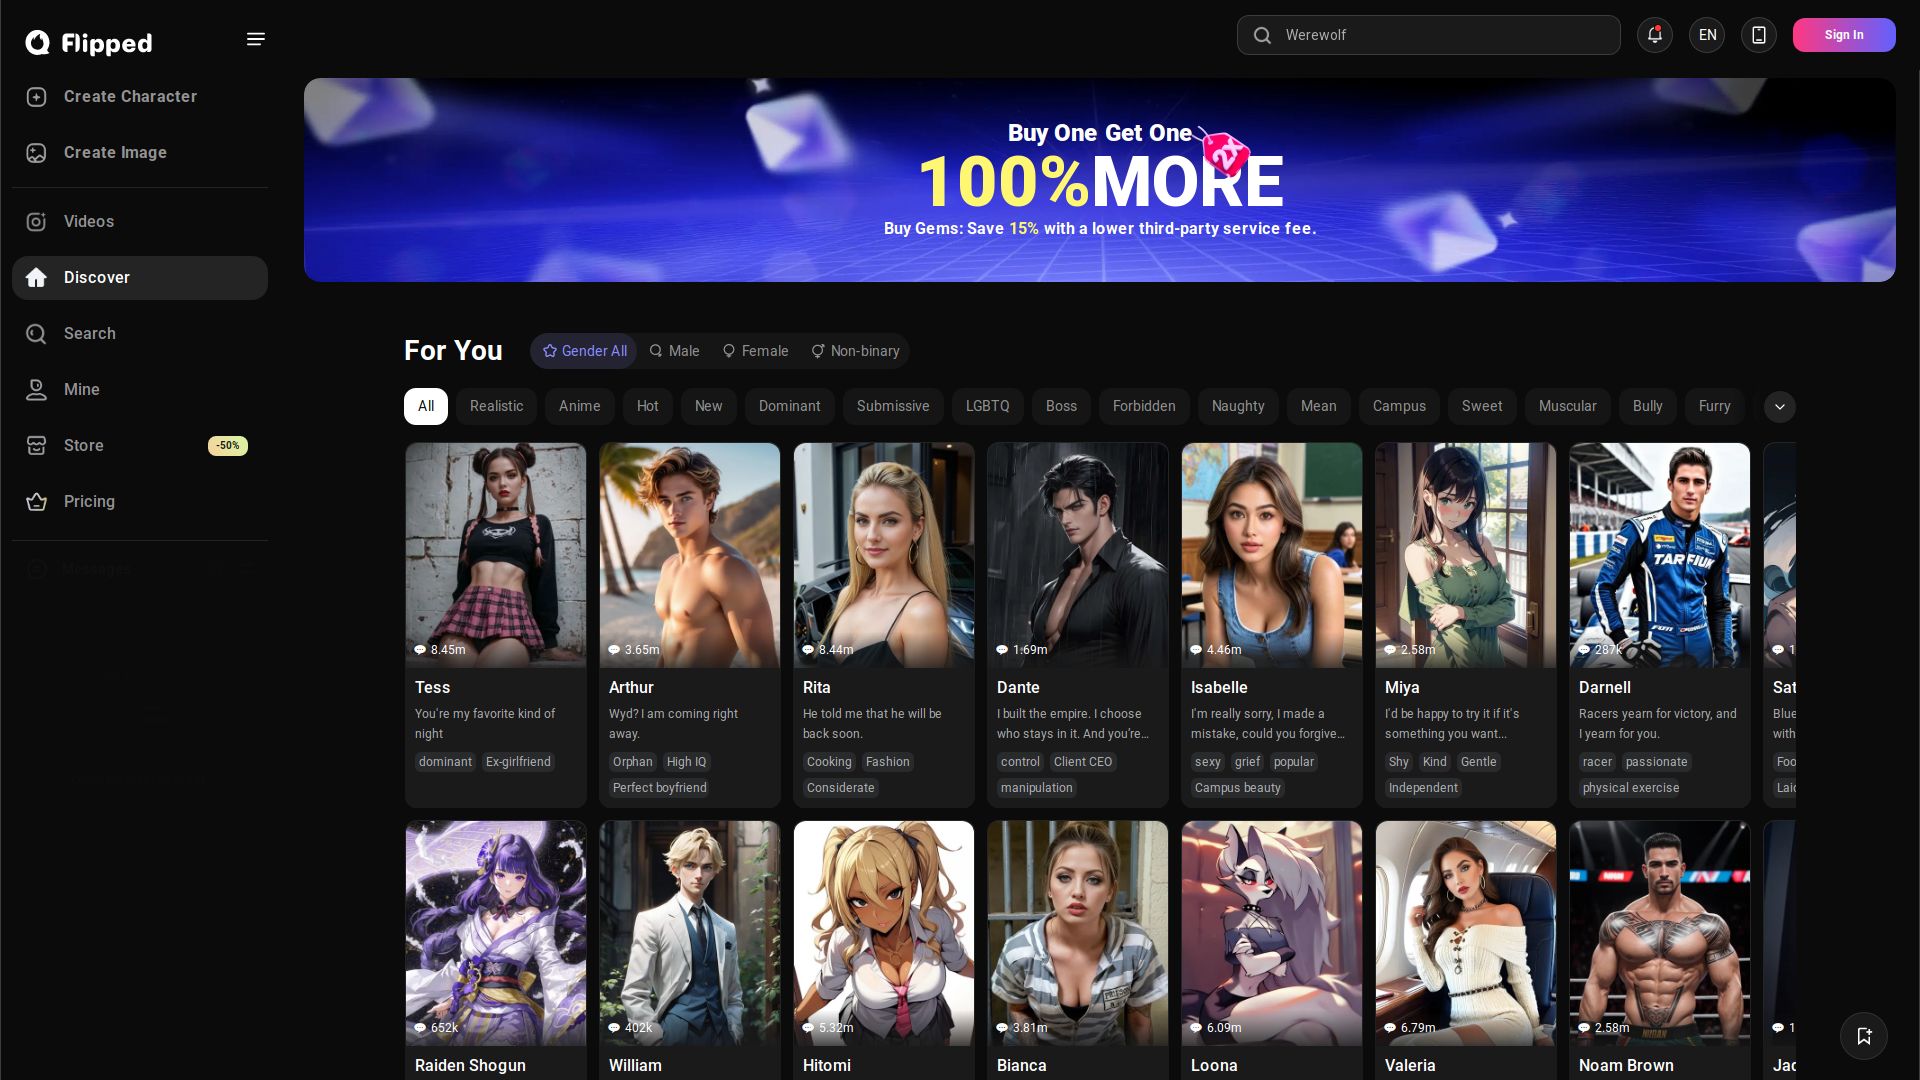Click the mobile app phone icon

click(x=1758, y=35)
